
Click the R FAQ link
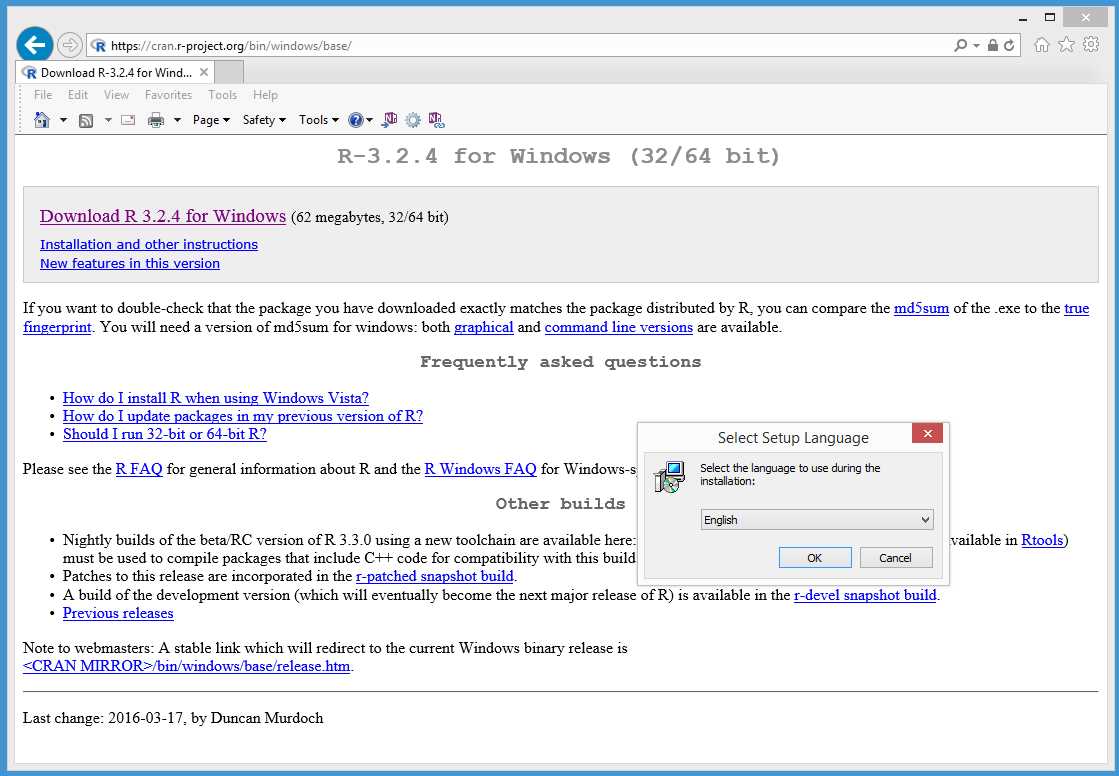click(139, 469)
